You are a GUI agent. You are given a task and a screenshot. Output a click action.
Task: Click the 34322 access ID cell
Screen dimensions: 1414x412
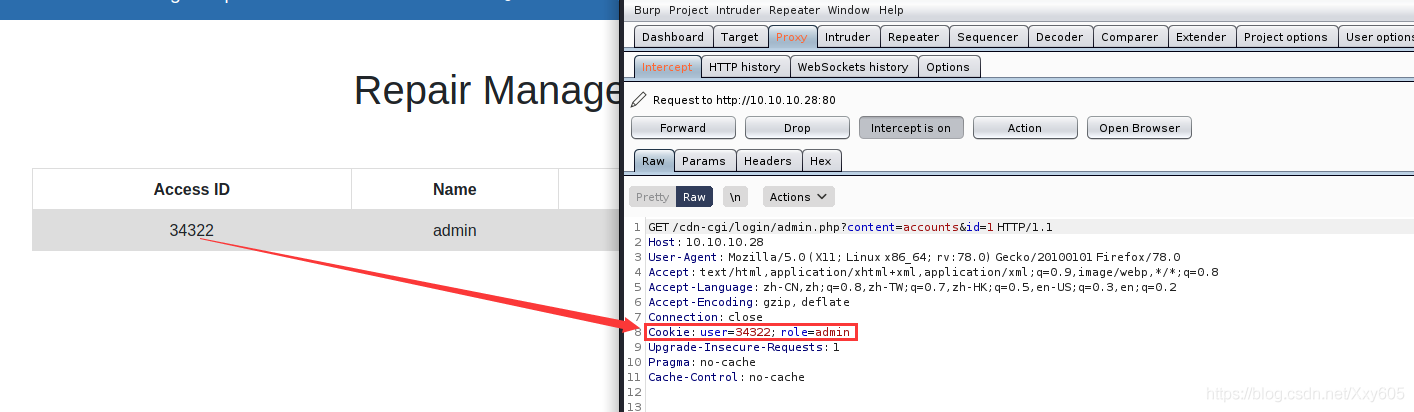click(x=192, y=230)
